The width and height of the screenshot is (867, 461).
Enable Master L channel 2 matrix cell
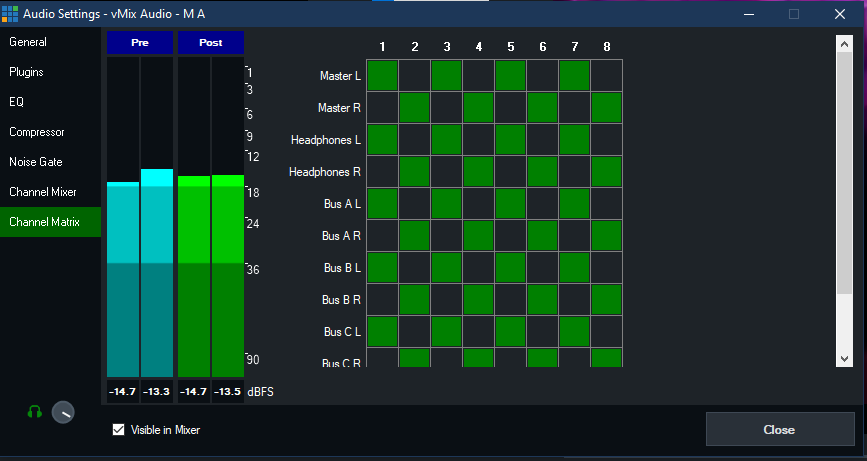[415, 76]
